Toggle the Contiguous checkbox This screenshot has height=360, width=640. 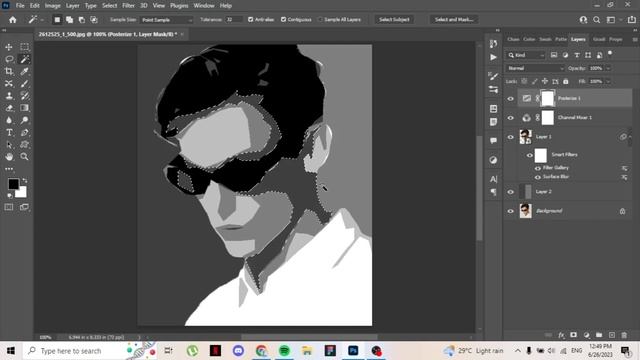coord(283,20)
